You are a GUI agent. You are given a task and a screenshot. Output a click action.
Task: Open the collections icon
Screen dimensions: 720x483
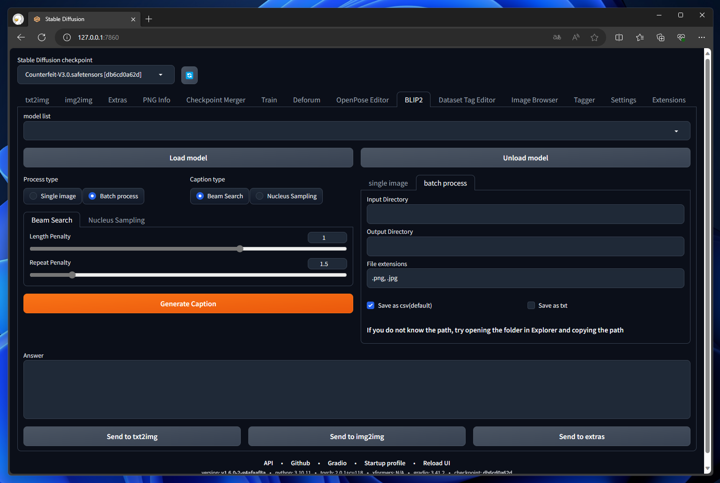pyautogui.click(x=660, y=37)
